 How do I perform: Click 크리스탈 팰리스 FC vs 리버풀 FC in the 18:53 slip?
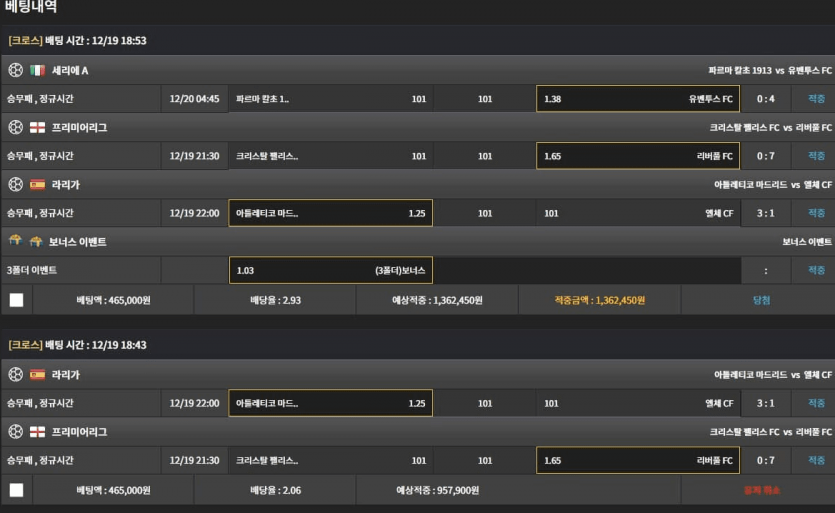pos(771,127)
